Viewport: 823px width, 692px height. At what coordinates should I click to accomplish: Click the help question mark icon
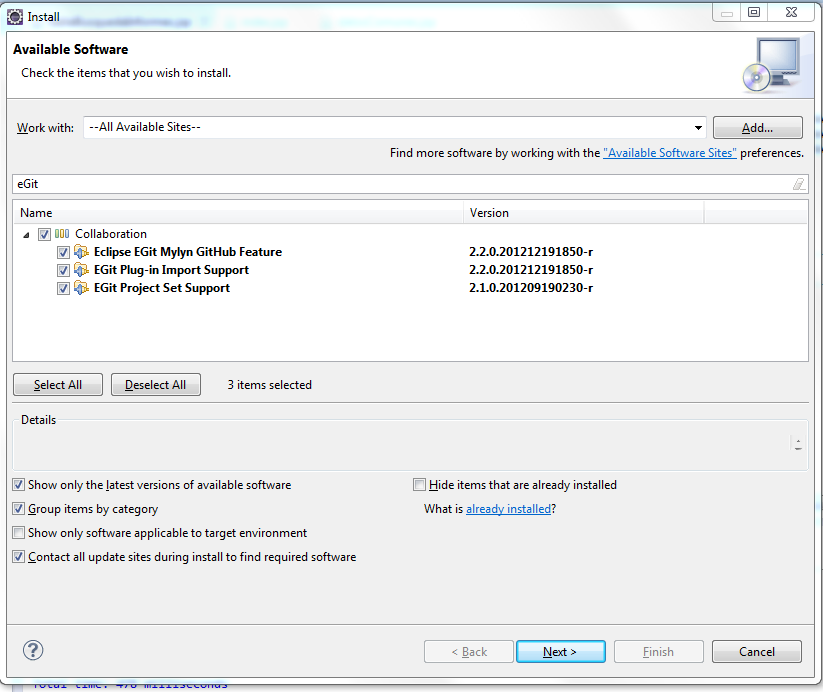pyautogui.click(x=33, y=651)
